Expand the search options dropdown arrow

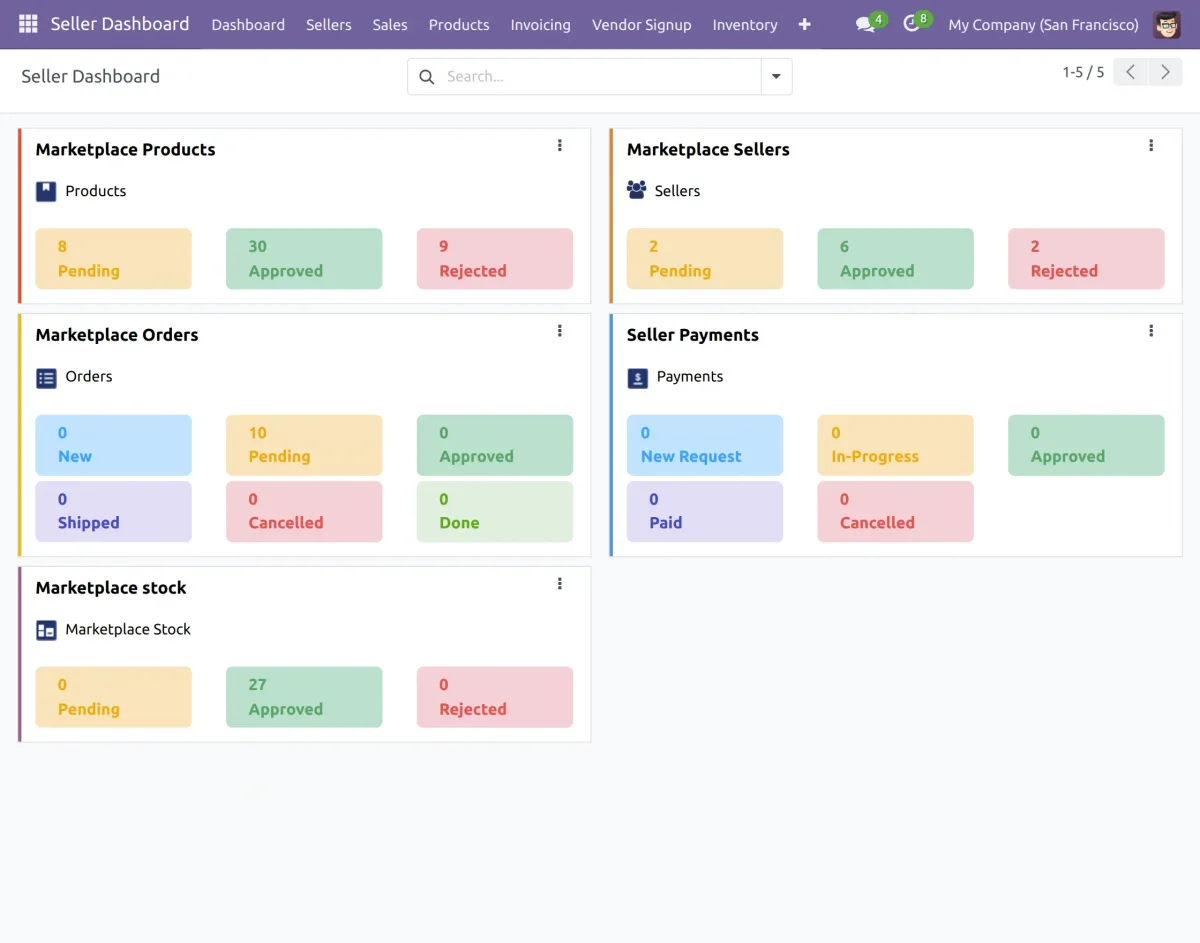coord(776,77)
